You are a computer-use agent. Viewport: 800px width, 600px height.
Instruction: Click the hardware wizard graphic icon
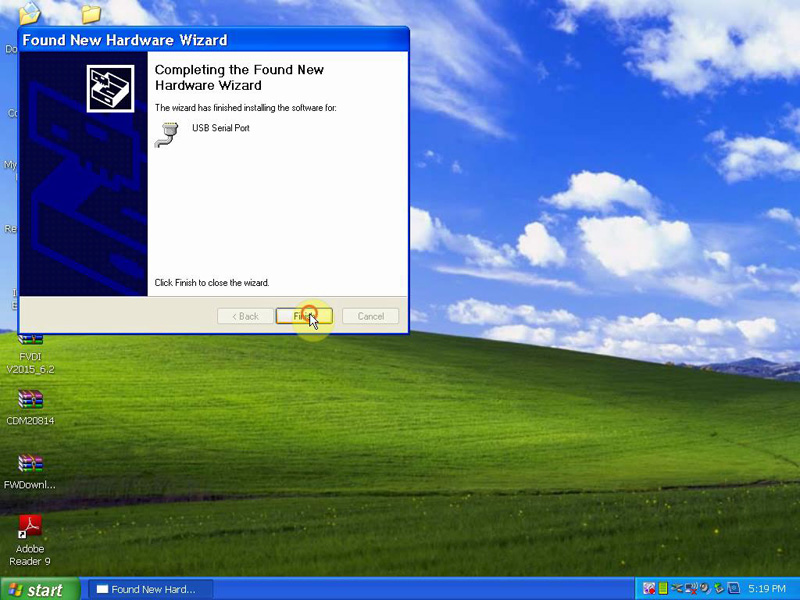(x=110, y=89)
